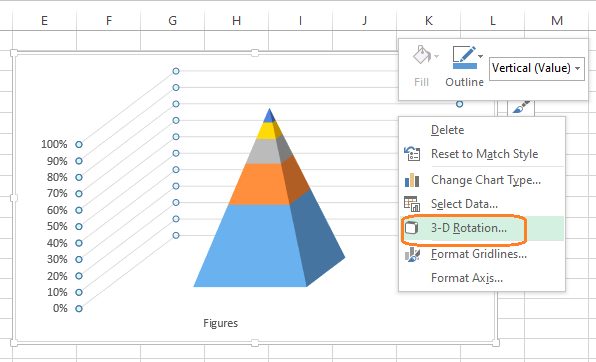Click the Outline pen icon

pyautogui.click(x=464, y=57)
